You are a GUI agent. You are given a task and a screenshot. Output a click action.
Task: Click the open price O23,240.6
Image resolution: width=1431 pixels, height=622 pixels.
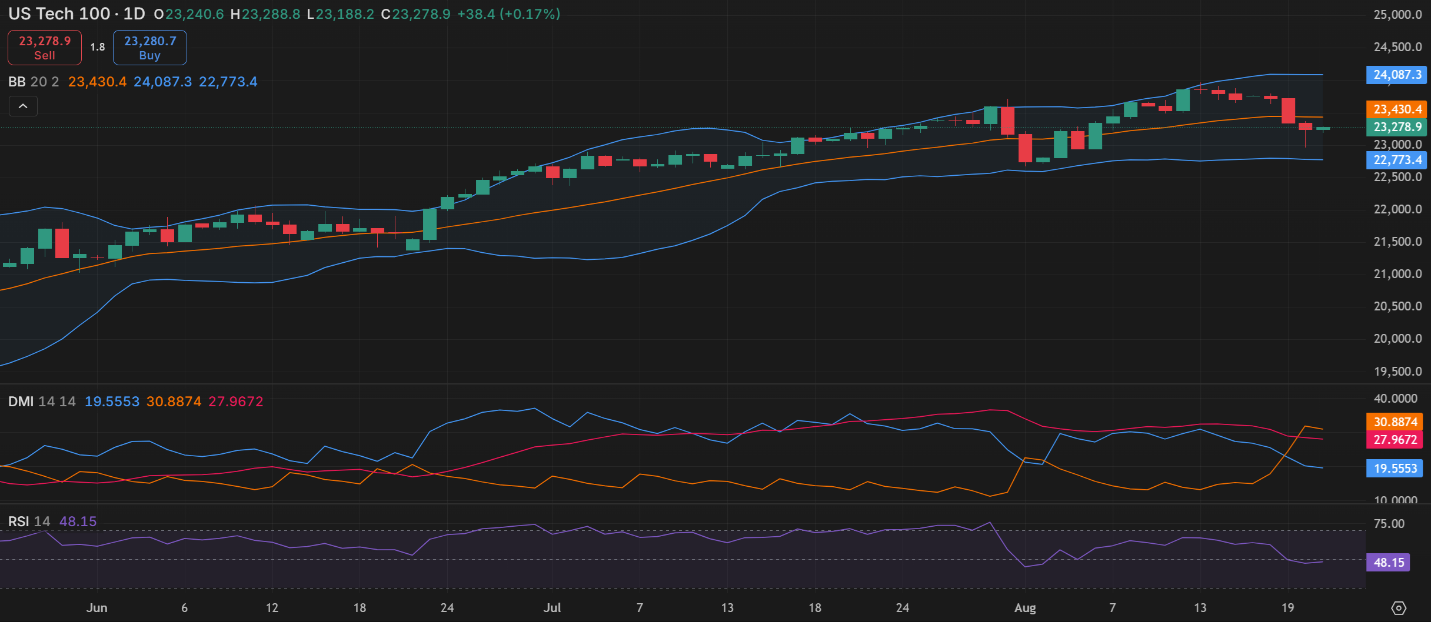[x=187, y=14]
